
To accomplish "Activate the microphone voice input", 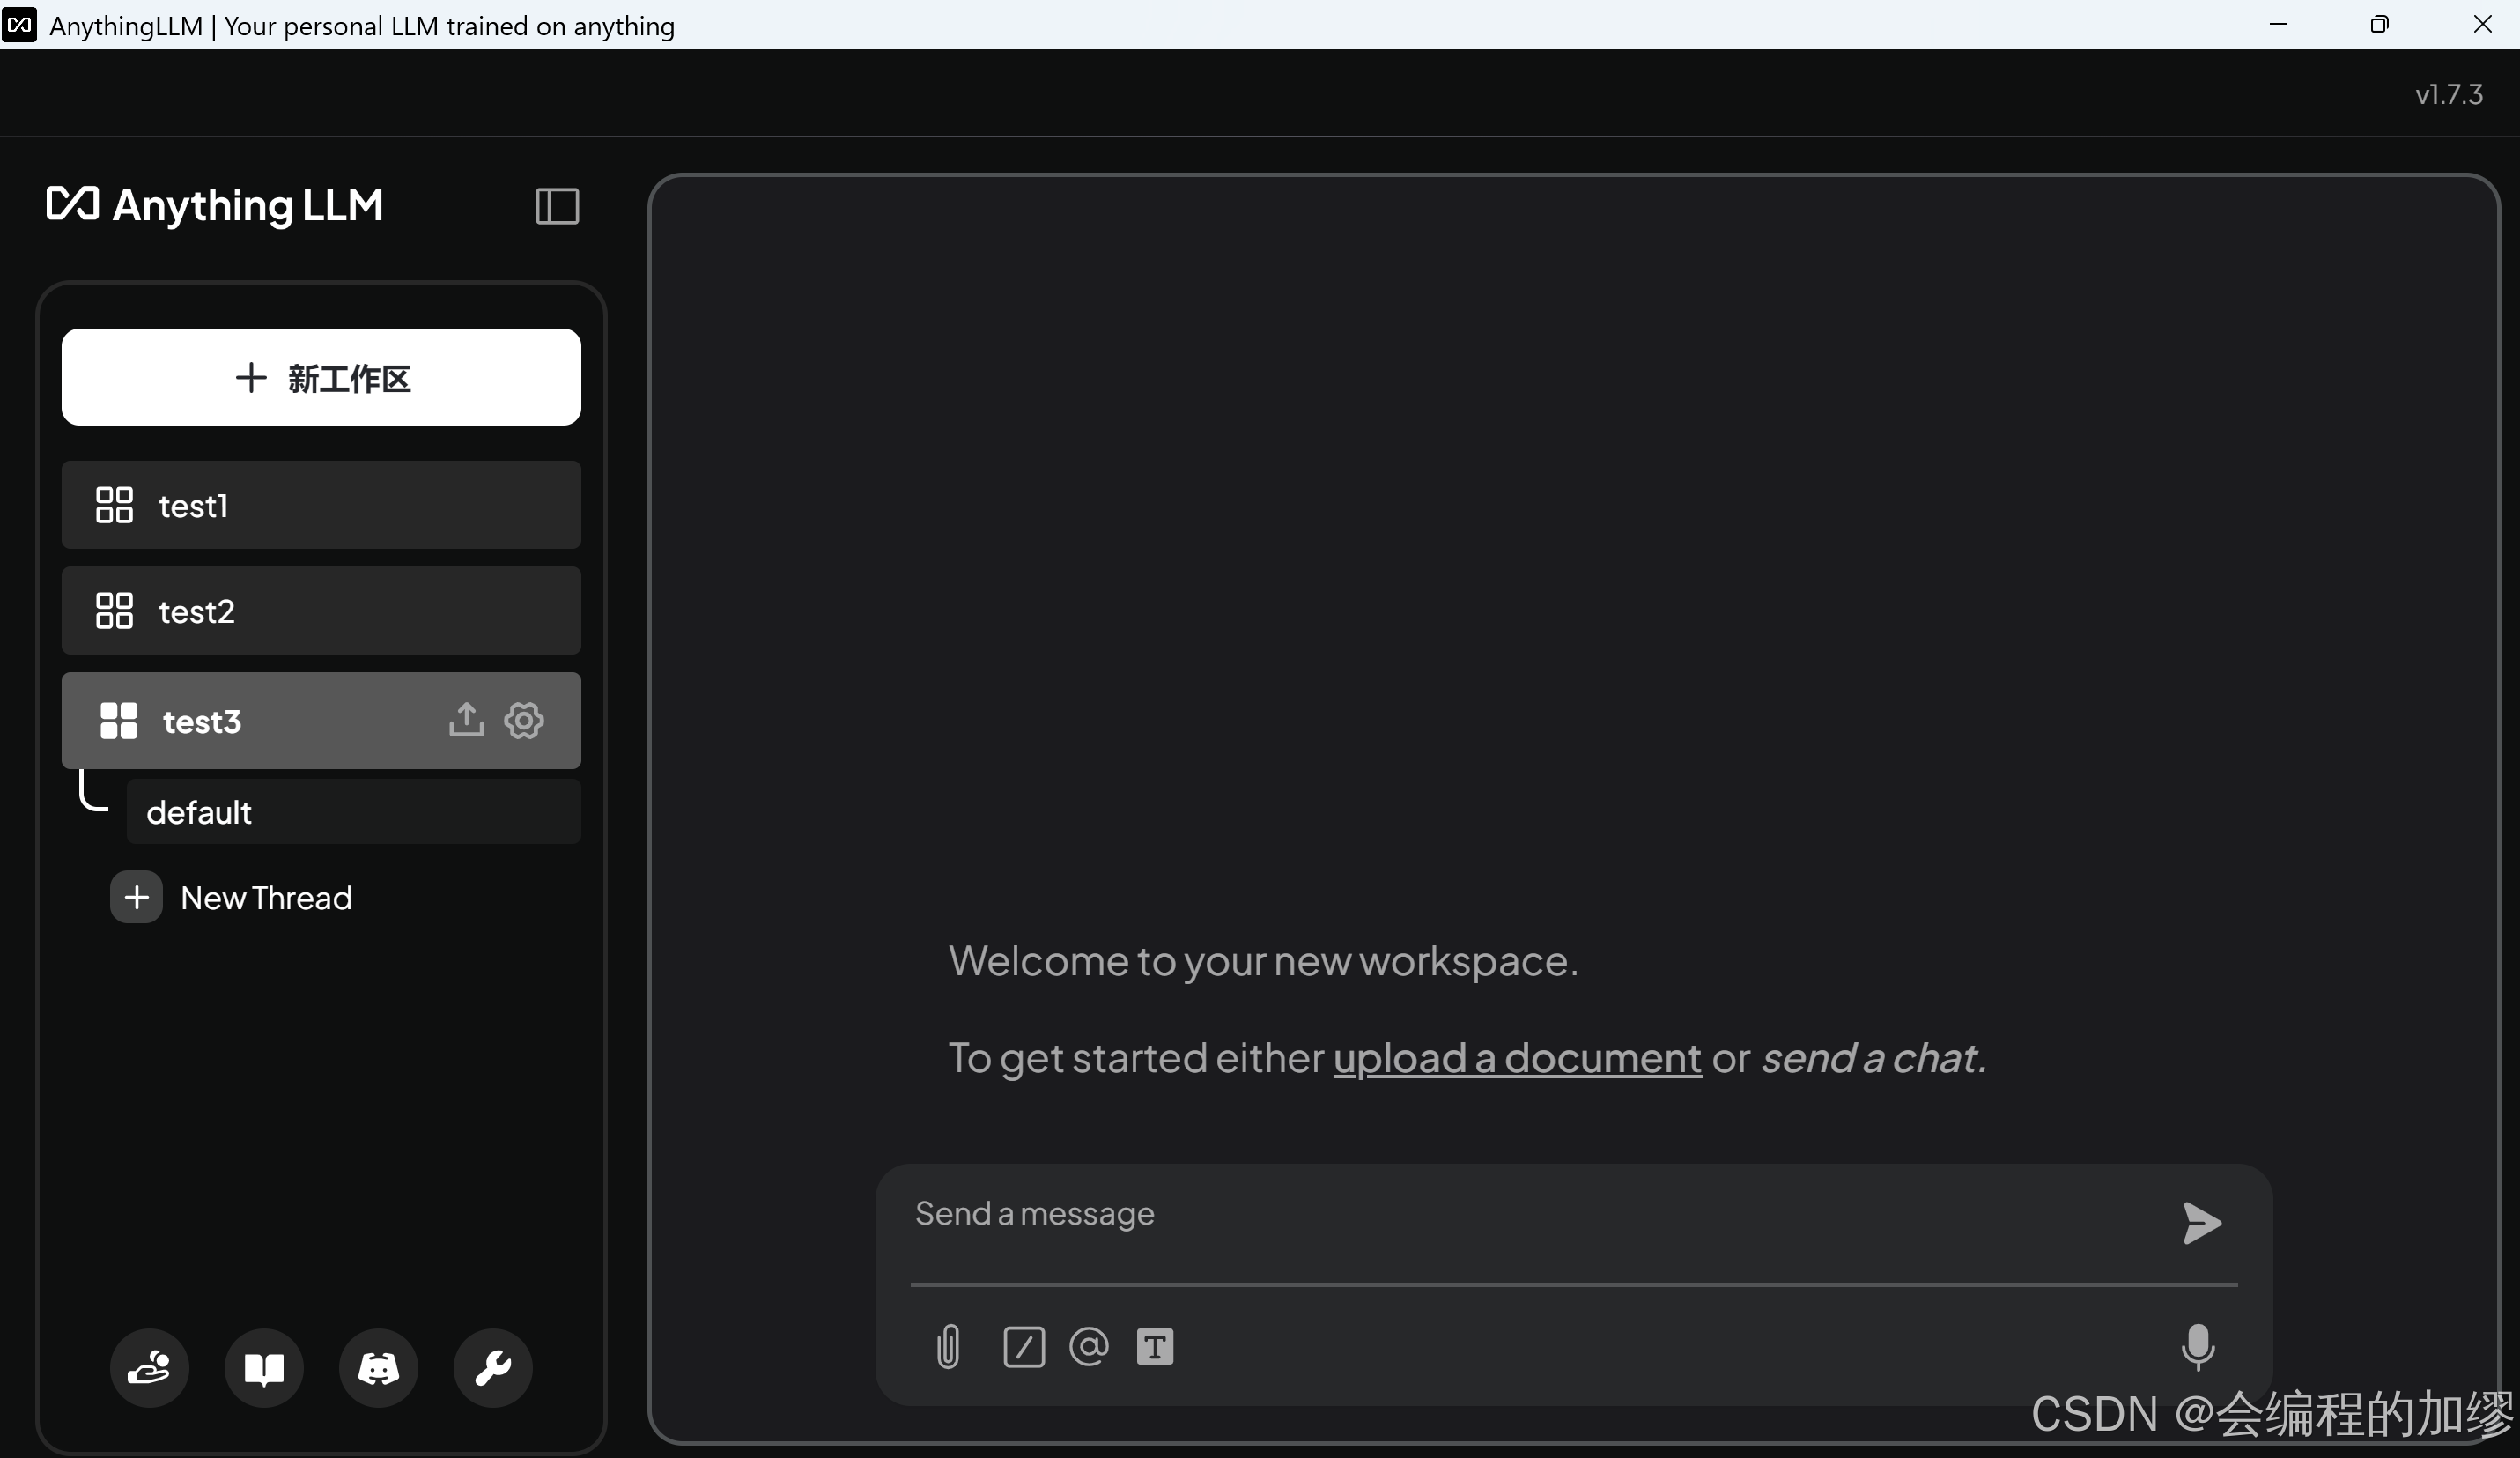I will point(2197,1346).
